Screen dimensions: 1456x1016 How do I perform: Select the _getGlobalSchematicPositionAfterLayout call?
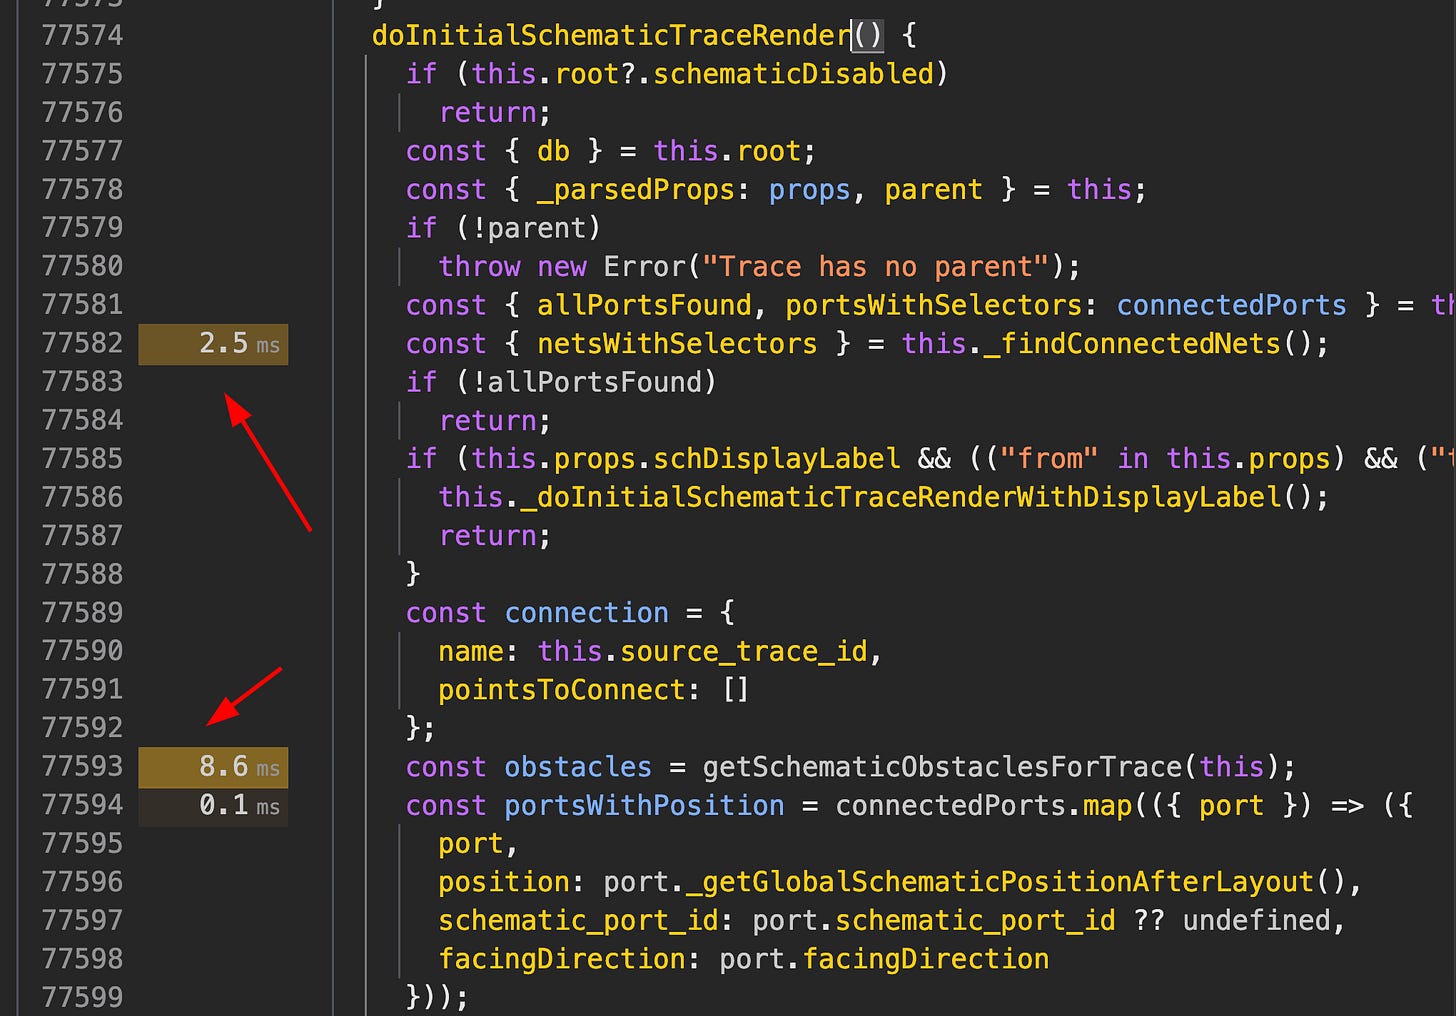point(1000,882)
